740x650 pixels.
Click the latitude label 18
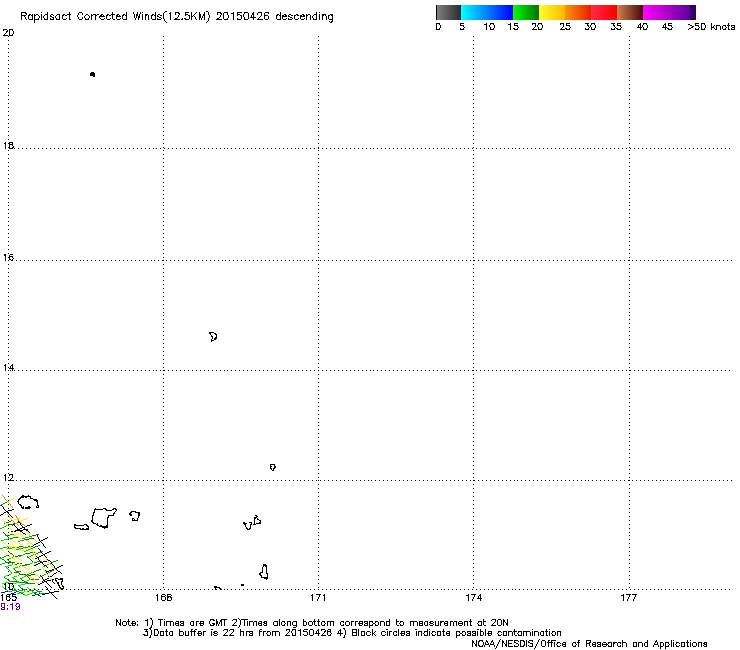pyautogui.click(x=8, y=145)
